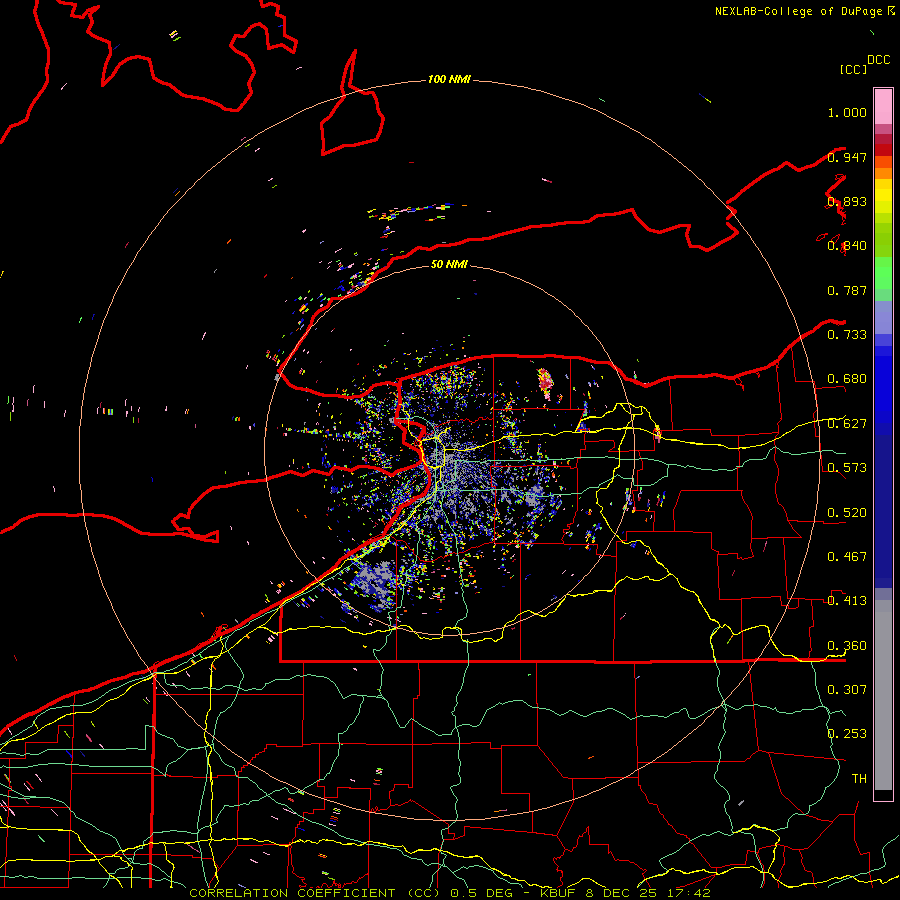Click the 0.787 scale value
The height and width of the screenshot is (900, 900).
coord(847,290)
